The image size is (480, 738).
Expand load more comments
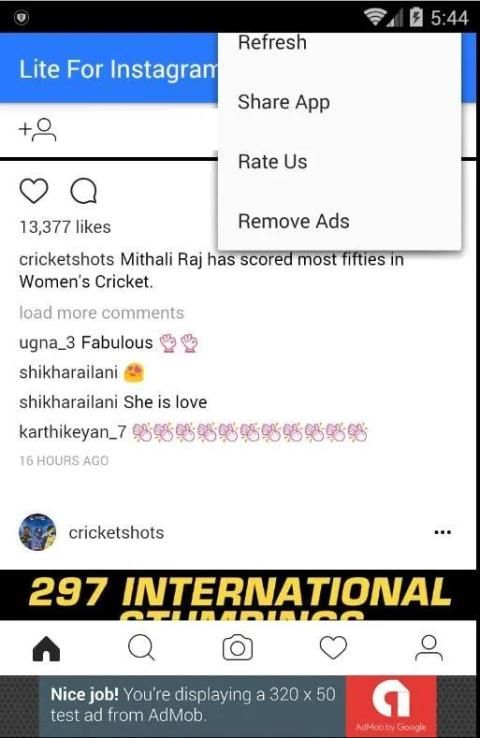point(101,313)
